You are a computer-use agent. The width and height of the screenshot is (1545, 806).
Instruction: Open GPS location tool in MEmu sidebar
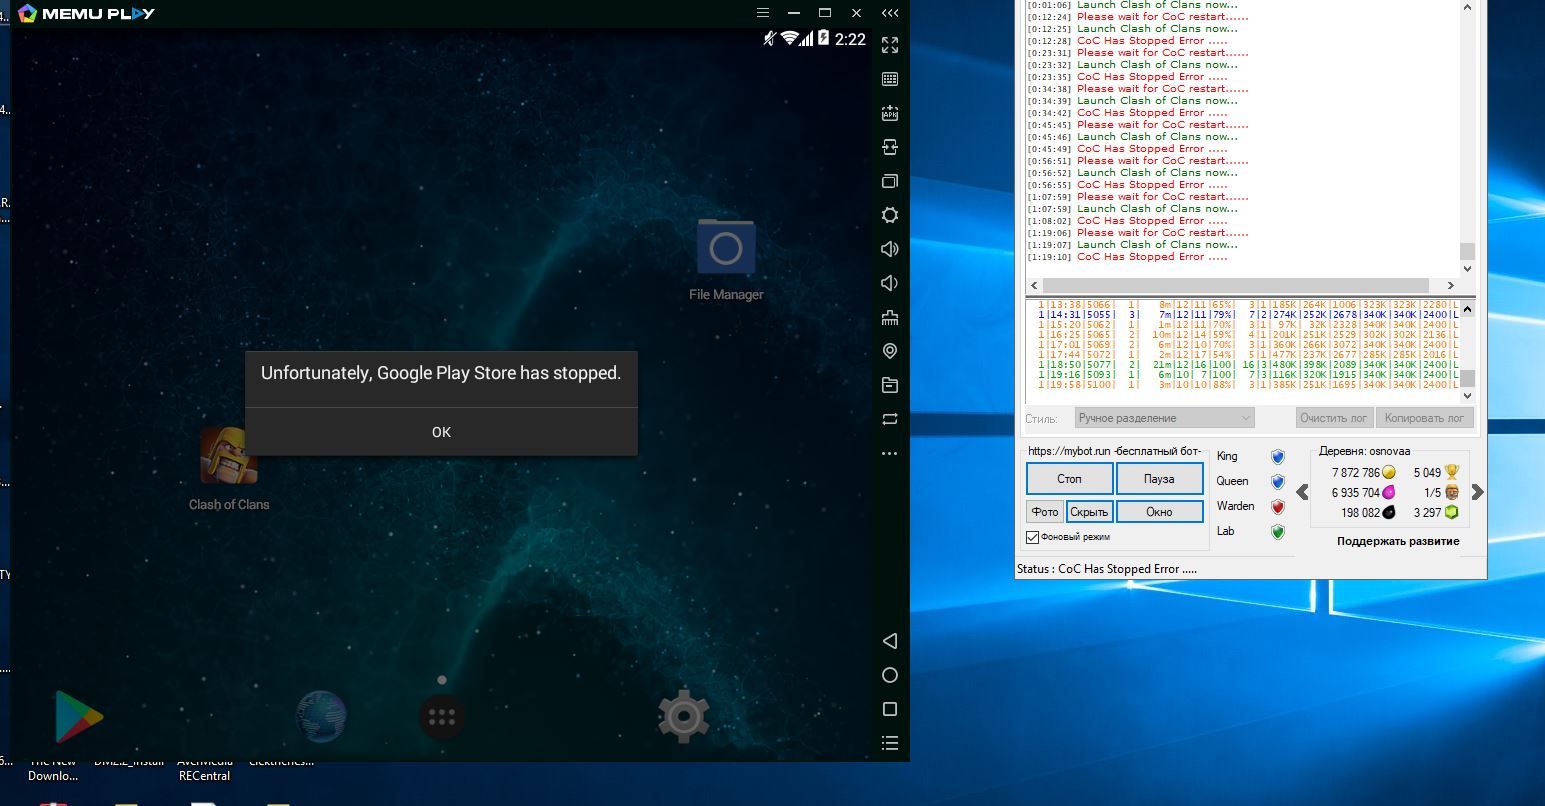[890, 351]
